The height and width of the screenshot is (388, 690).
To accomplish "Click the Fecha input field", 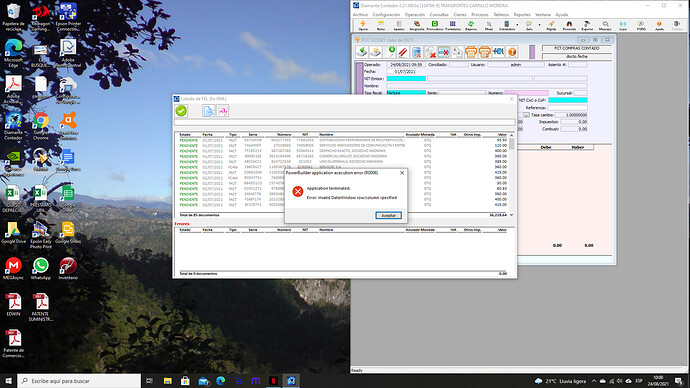I will click(401, 71).
